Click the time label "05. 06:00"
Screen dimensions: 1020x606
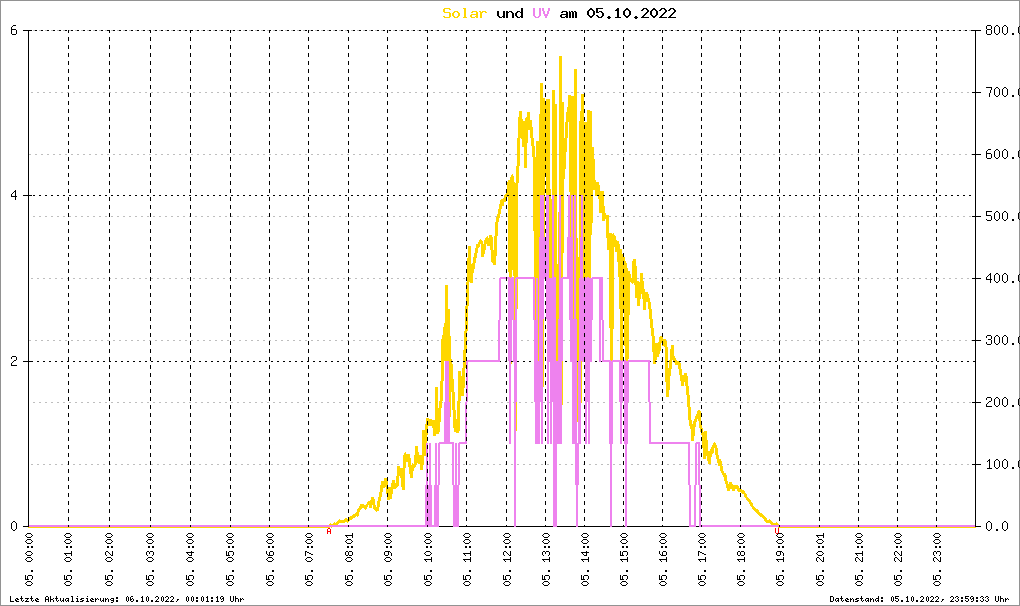[270, 559]
